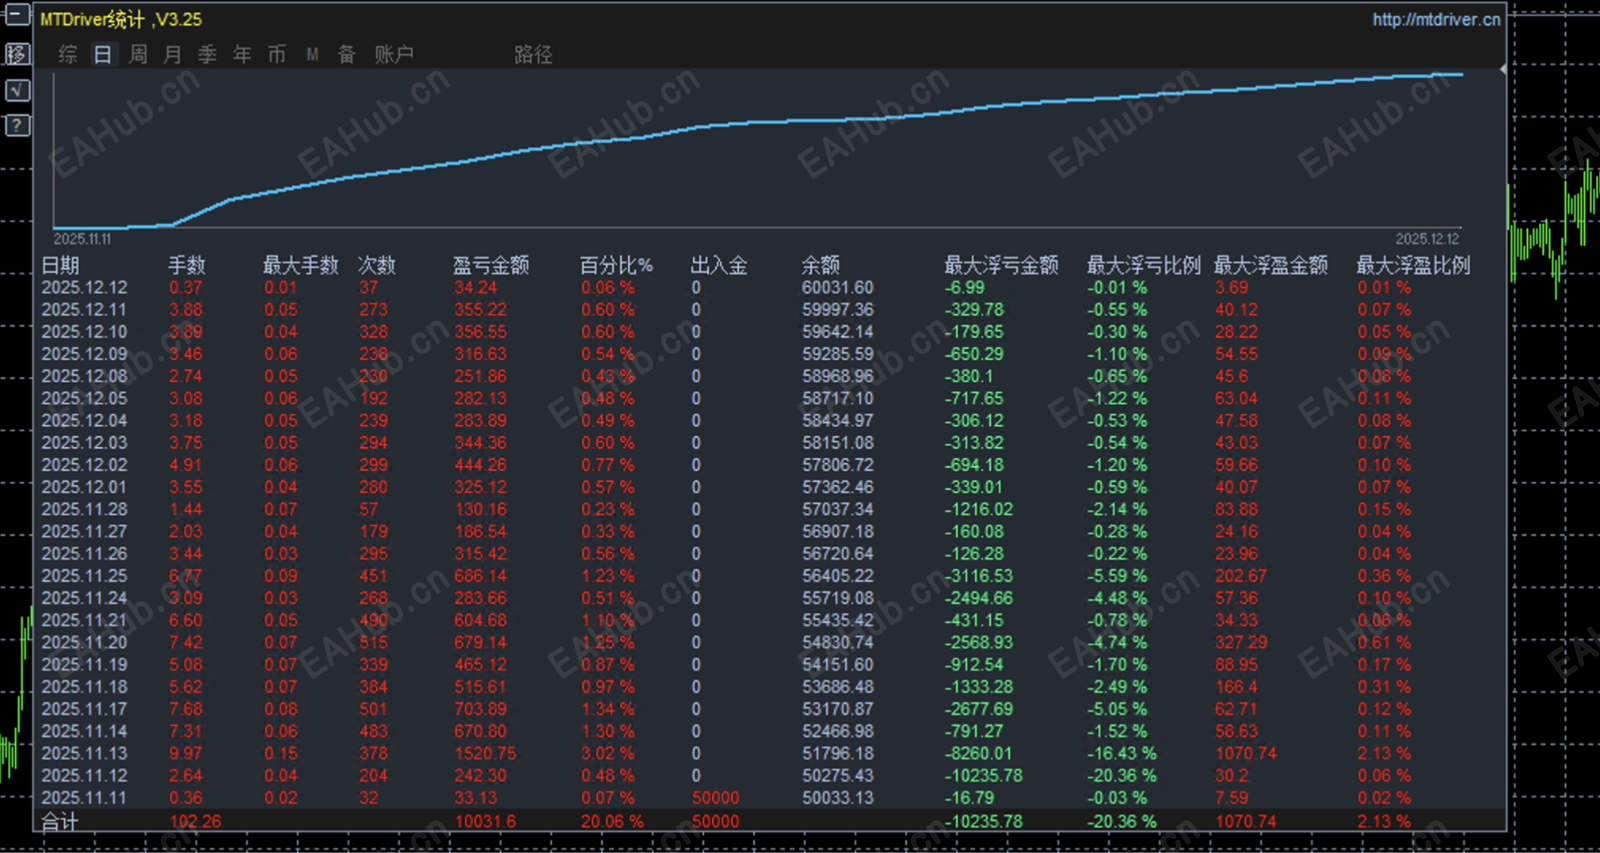Open the 币 symbol statistics tab

[x=277, y=54]
